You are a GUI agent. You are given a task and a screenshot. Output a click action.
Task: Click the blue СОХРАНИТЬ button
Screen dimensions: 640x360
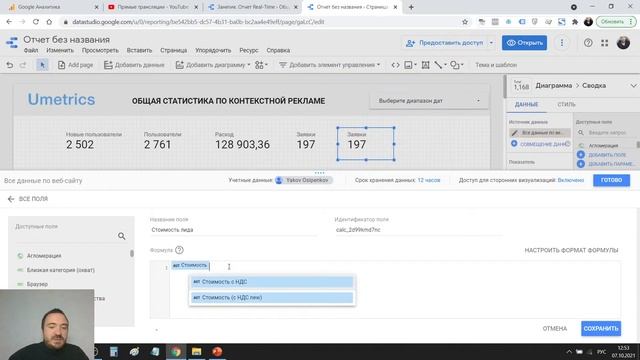[x=601, y=329]
